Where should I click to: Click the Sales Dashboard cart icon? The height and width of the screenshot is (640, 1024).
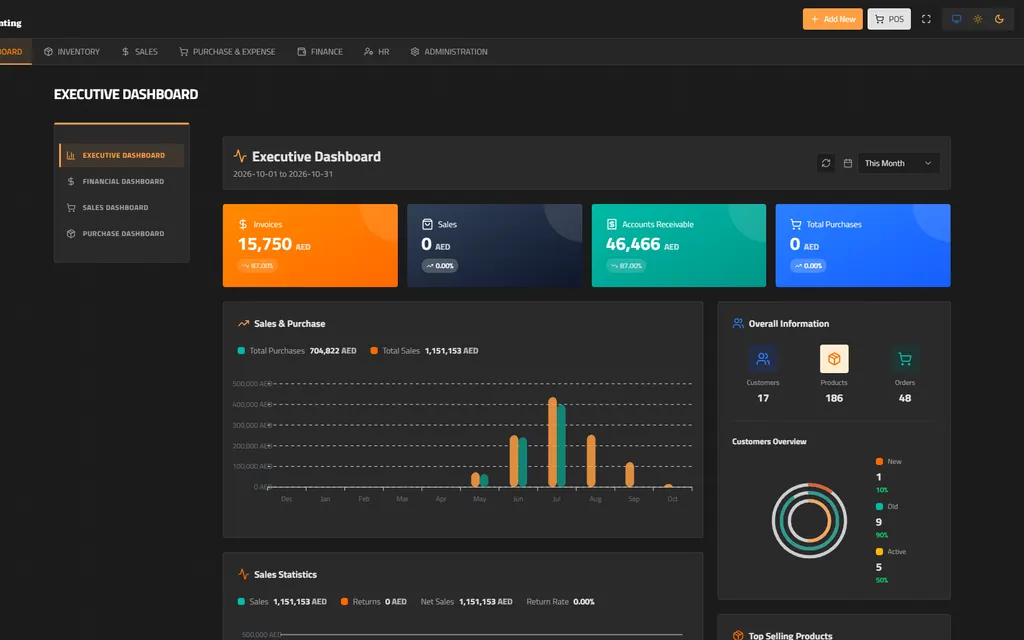(71, 208)
